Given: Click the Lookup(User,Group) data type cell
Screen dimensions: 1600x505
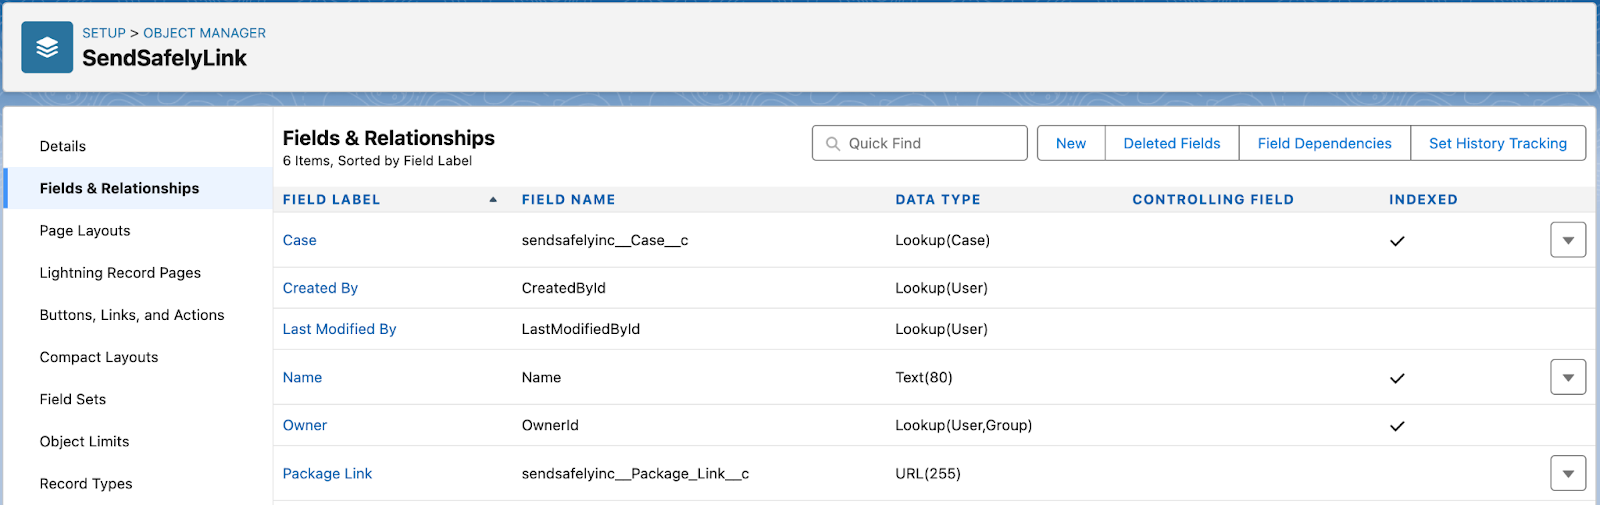Looking at the screenshot, I should 964,425.
